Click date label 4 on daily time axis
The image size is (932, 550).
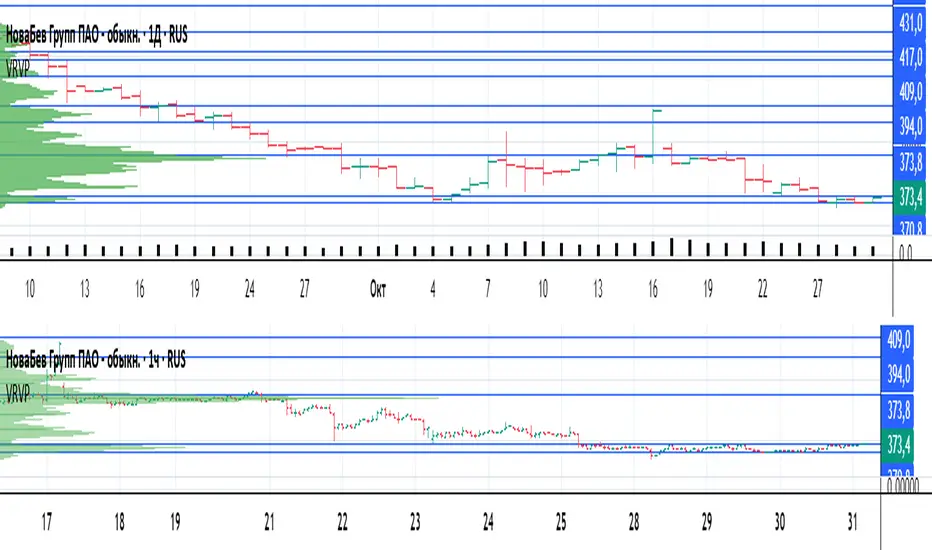click(x=433, y=290)
